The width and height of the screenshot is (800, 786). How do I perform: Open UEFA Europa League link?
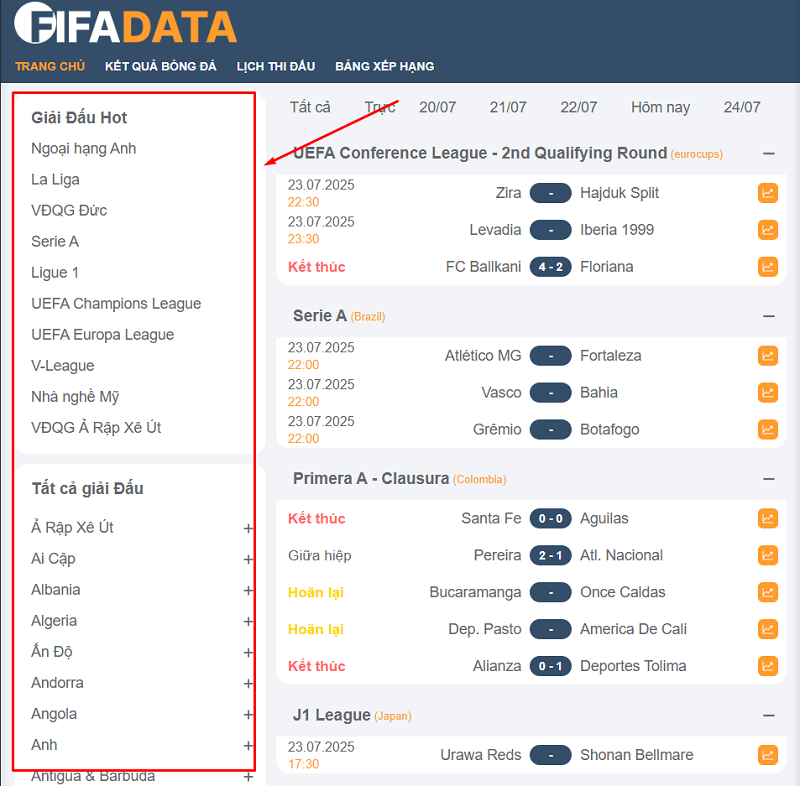pos(103,335)
